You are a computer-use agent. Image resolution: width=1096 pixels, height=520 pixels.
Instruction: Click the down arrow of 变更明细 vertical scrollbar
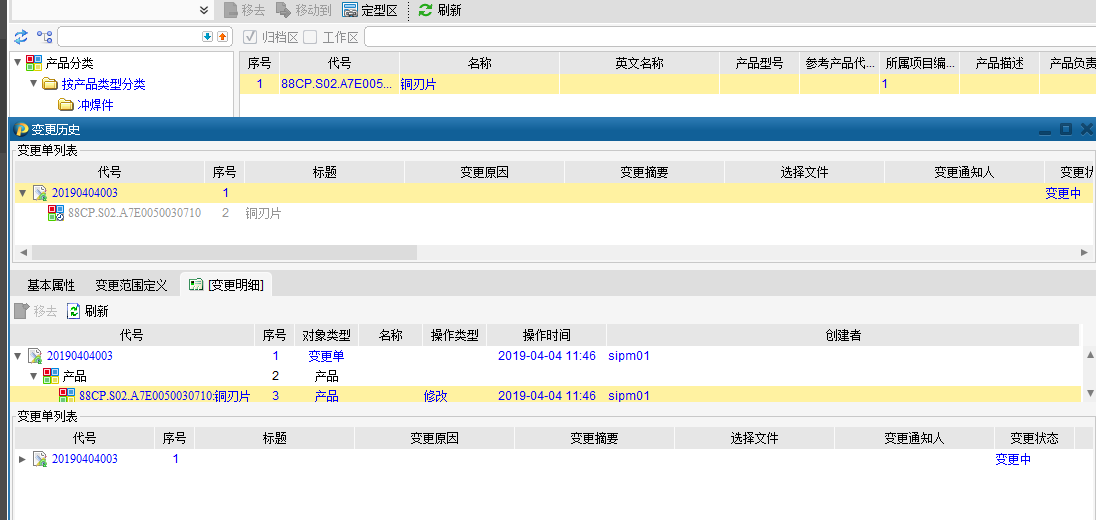1090,393
